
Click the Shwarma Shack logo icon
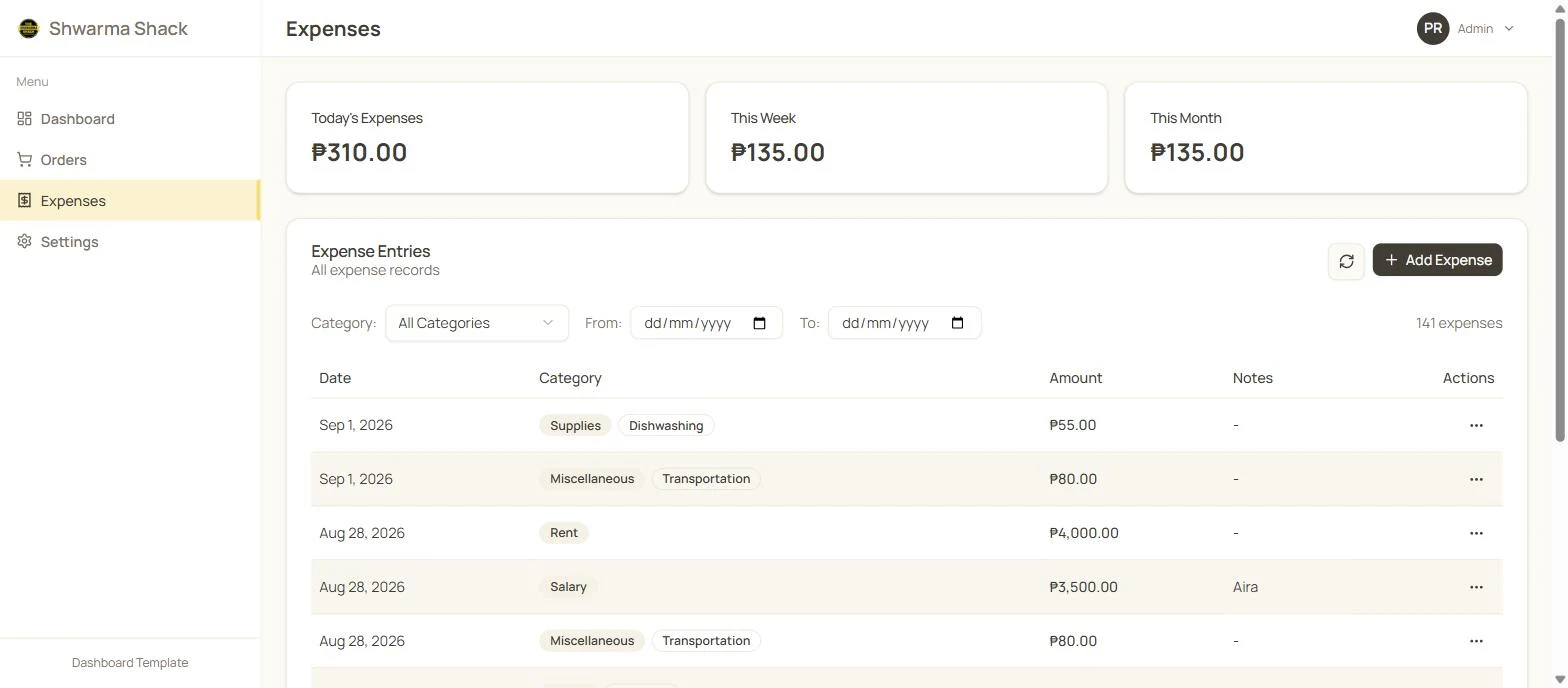tap(28, 28)
